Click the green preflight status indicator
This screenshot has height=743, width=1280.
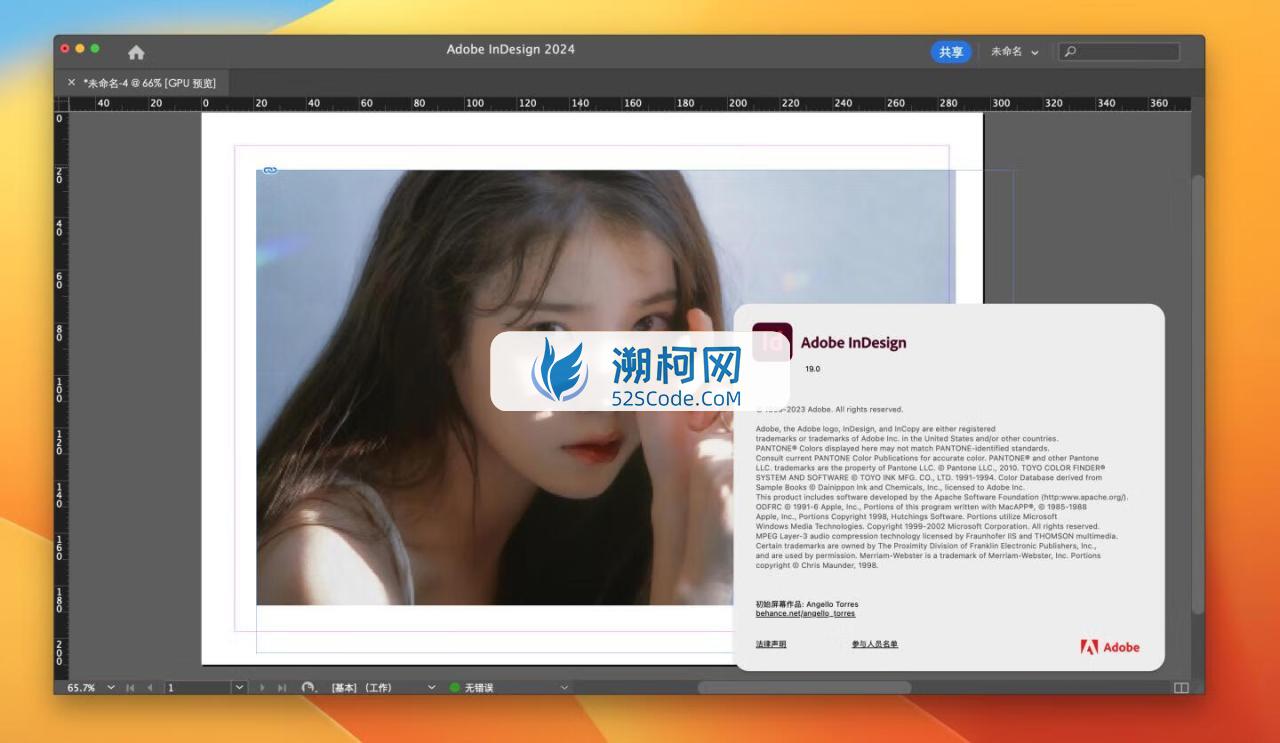(455, 688)
